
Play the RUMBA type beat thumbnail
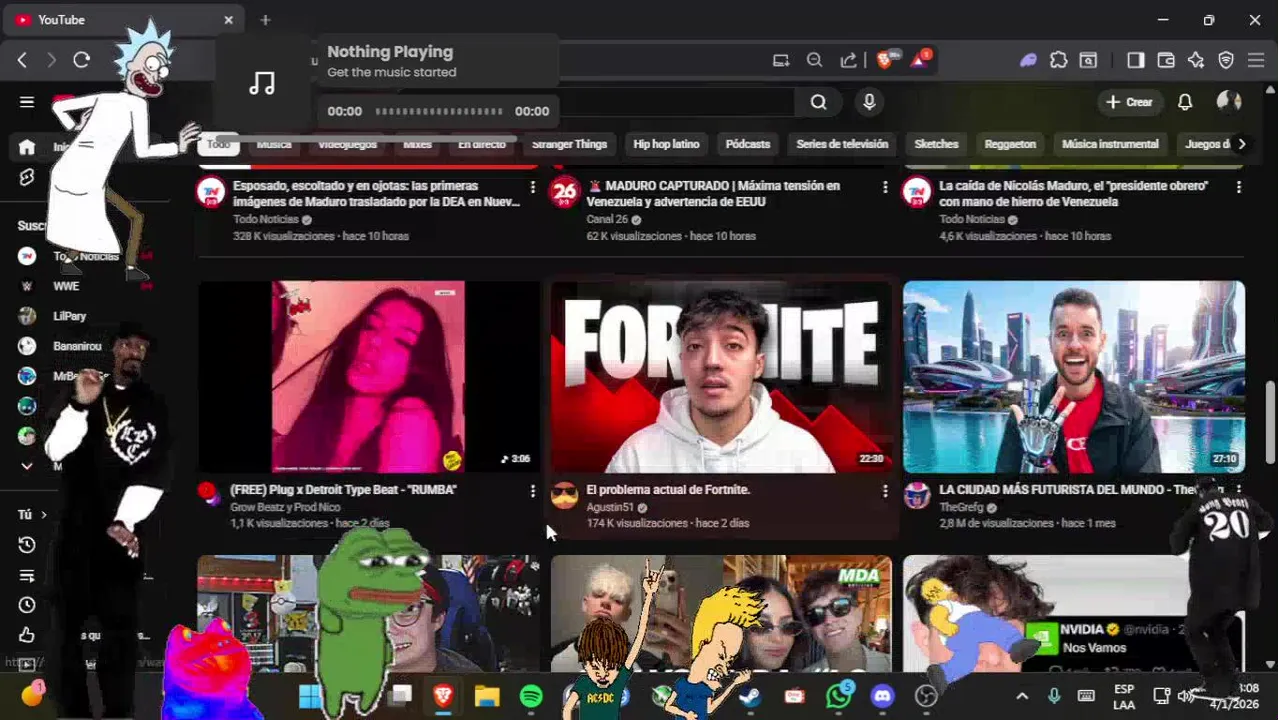coord(368,376)
